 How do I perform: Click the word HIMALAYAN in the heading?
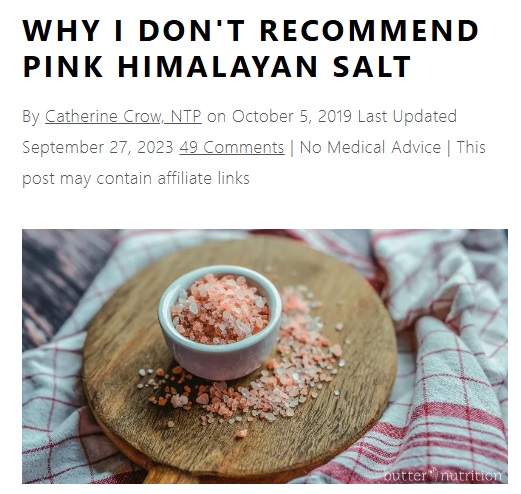pyautogui.click(x=220, y=66)
